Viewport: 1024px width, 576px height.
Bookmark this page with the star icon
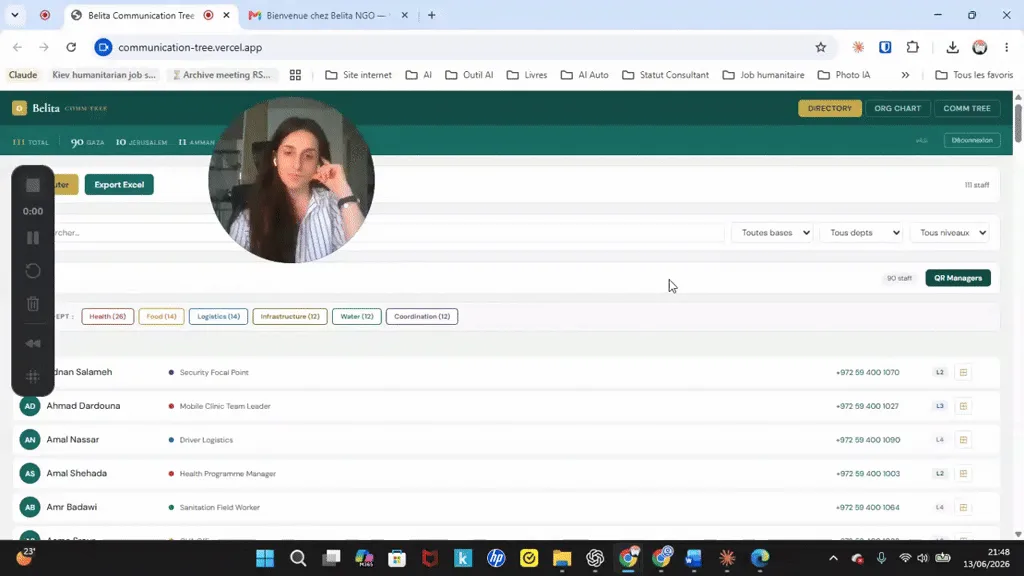[821, 47]
